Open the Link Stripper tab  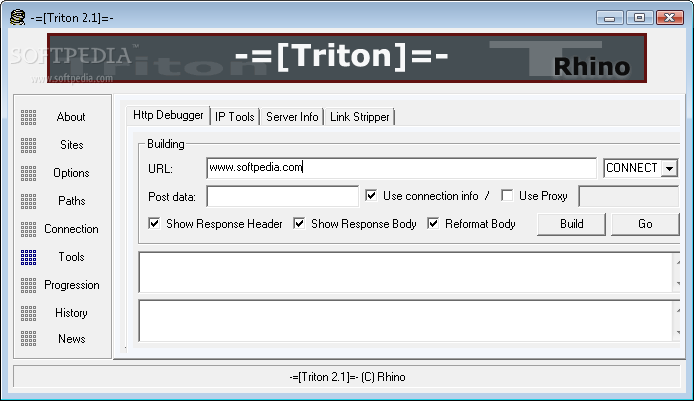click(360, 117)
